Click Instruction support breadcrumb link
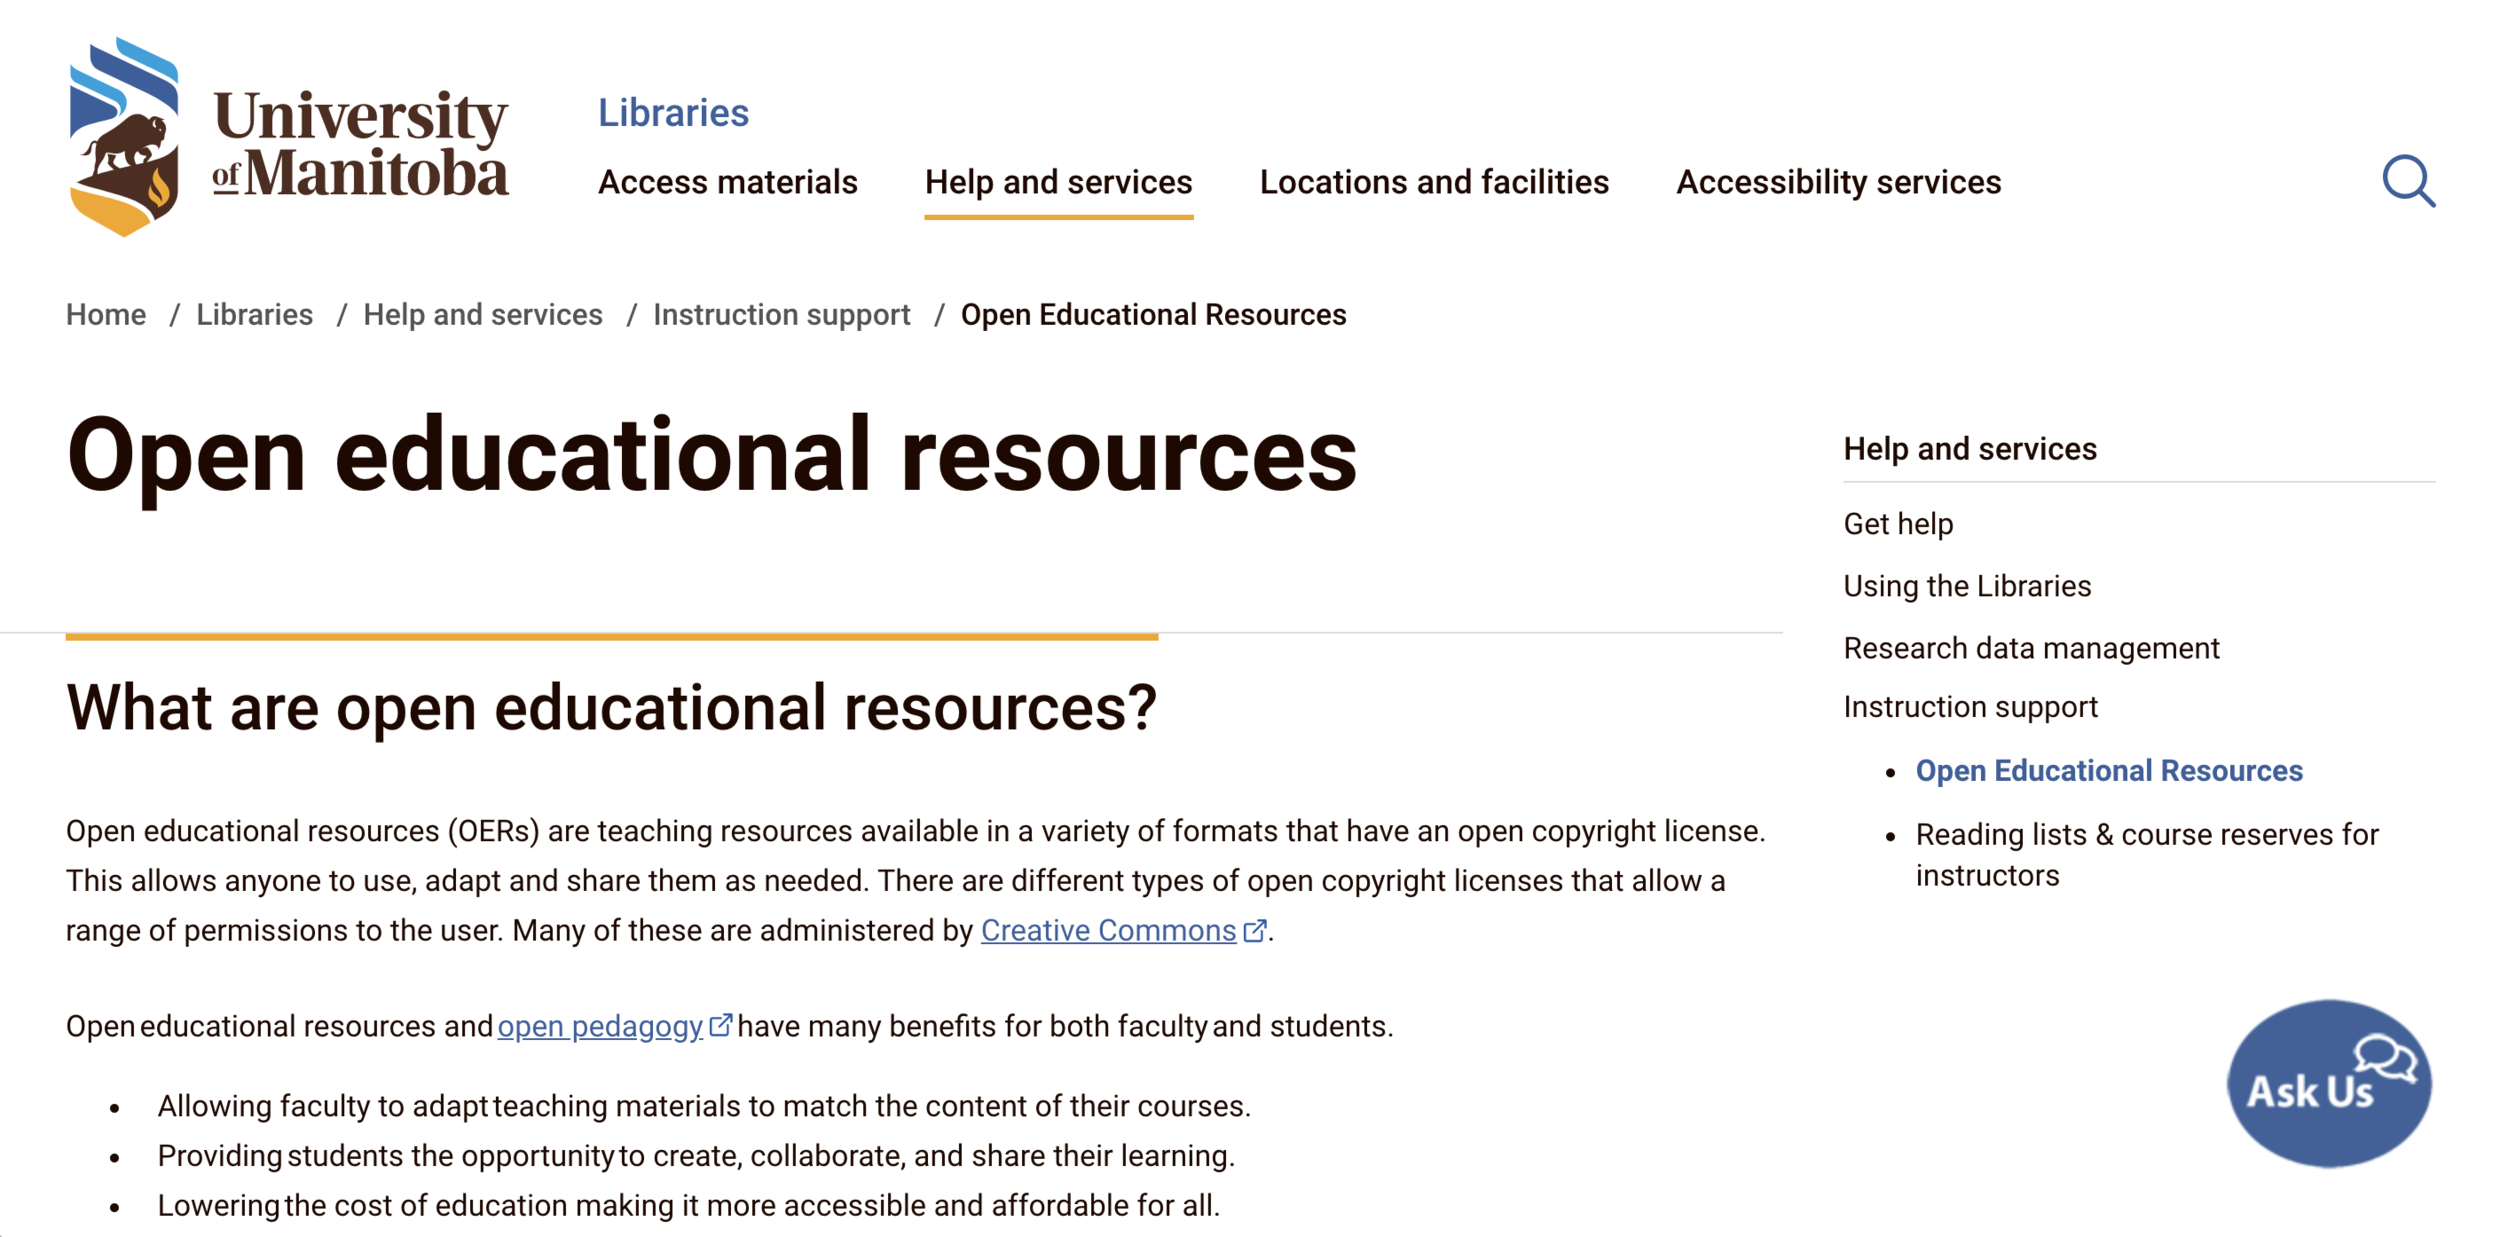2500x1237 pixels. coord(781,315)
